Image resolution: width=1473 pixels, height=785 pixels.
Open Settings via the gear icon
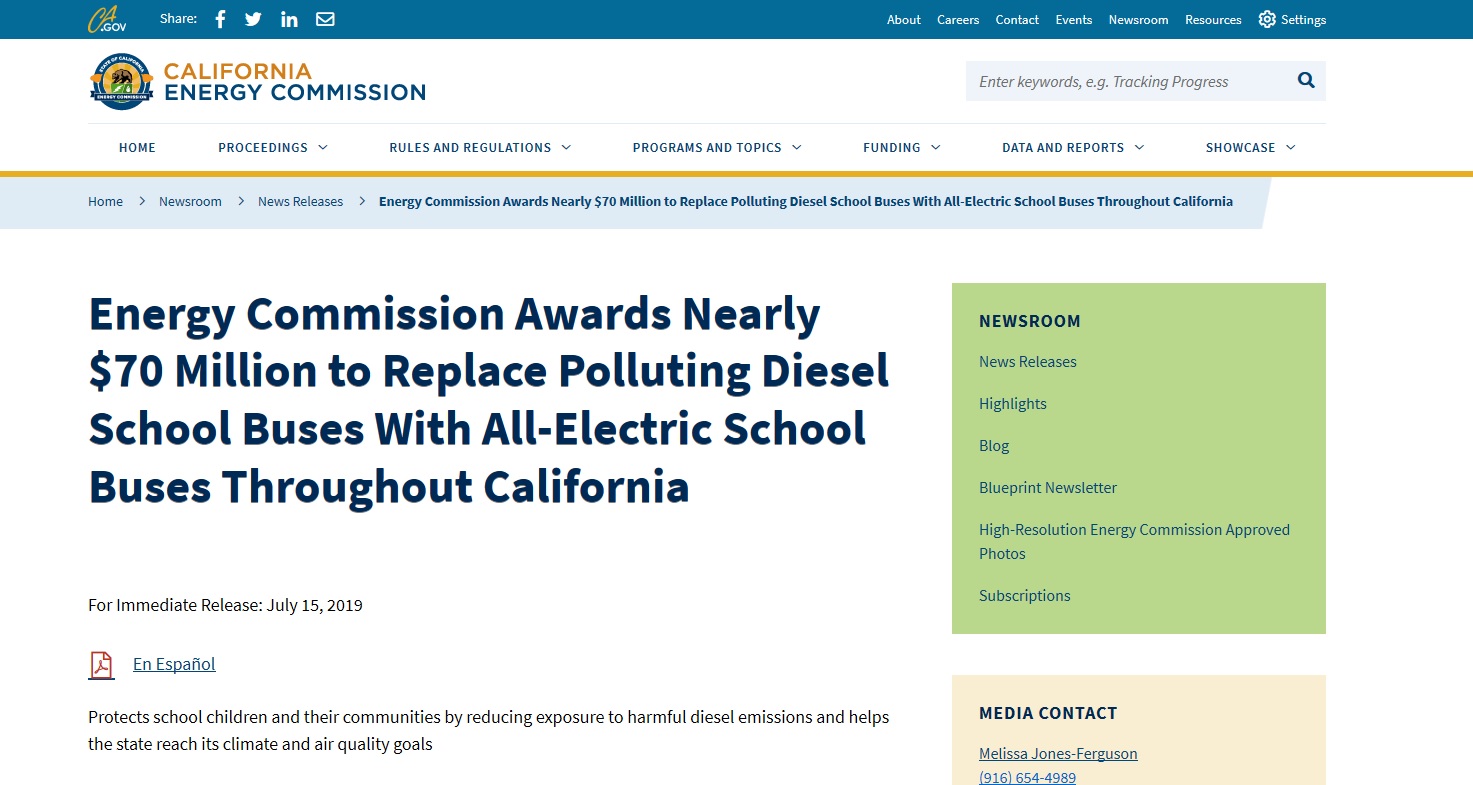(1267, 19)
